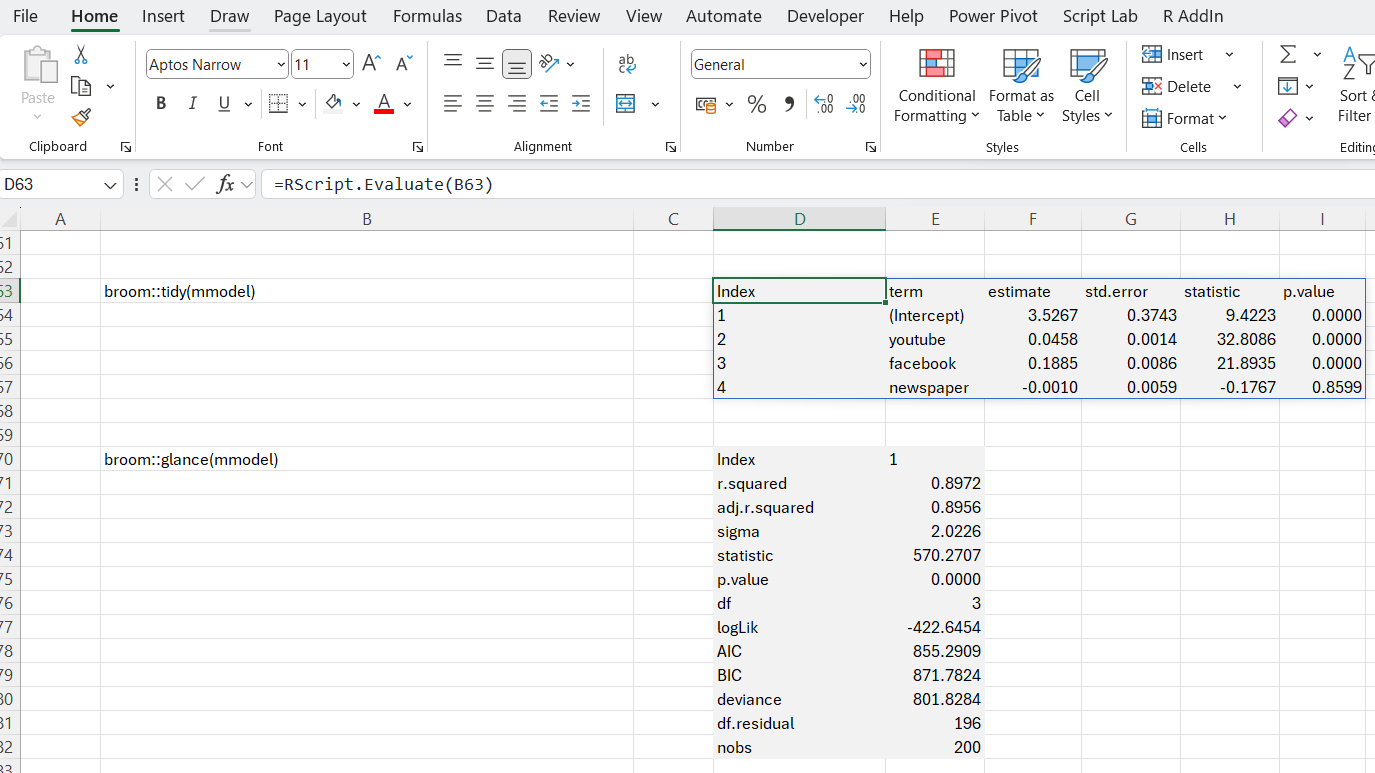1375x773 pixels.
Task: Click the Select All corner triangle
Action: (x=10, y=219)
